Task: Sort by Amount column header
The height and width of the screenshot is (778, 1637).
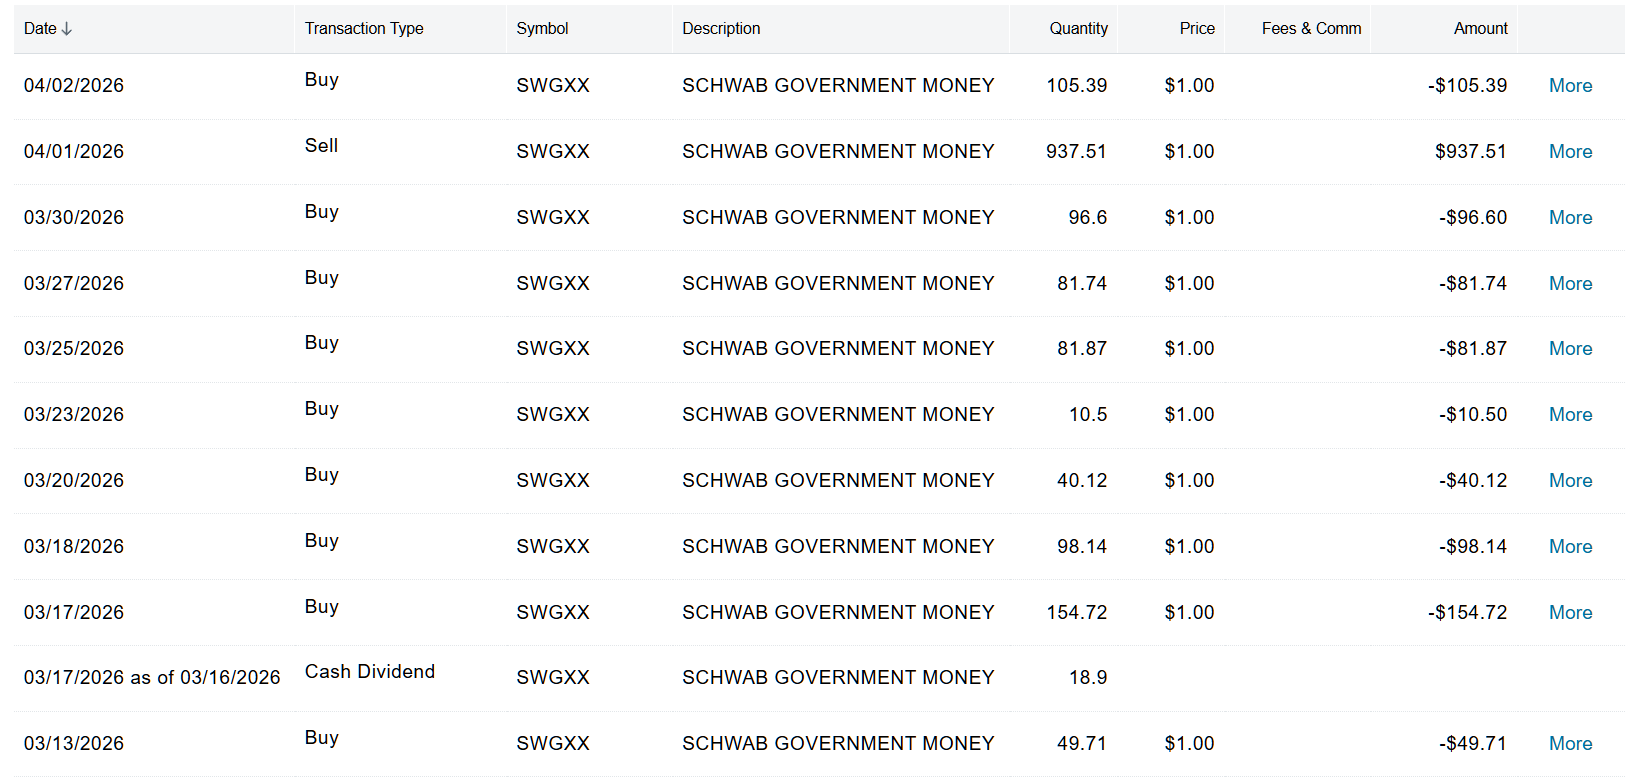Action: coord(1480,29)
